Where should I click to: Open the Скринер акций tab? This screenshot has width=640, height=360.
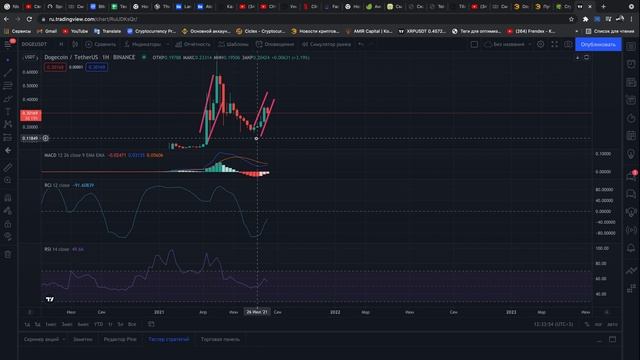click(x=41, y=339)
